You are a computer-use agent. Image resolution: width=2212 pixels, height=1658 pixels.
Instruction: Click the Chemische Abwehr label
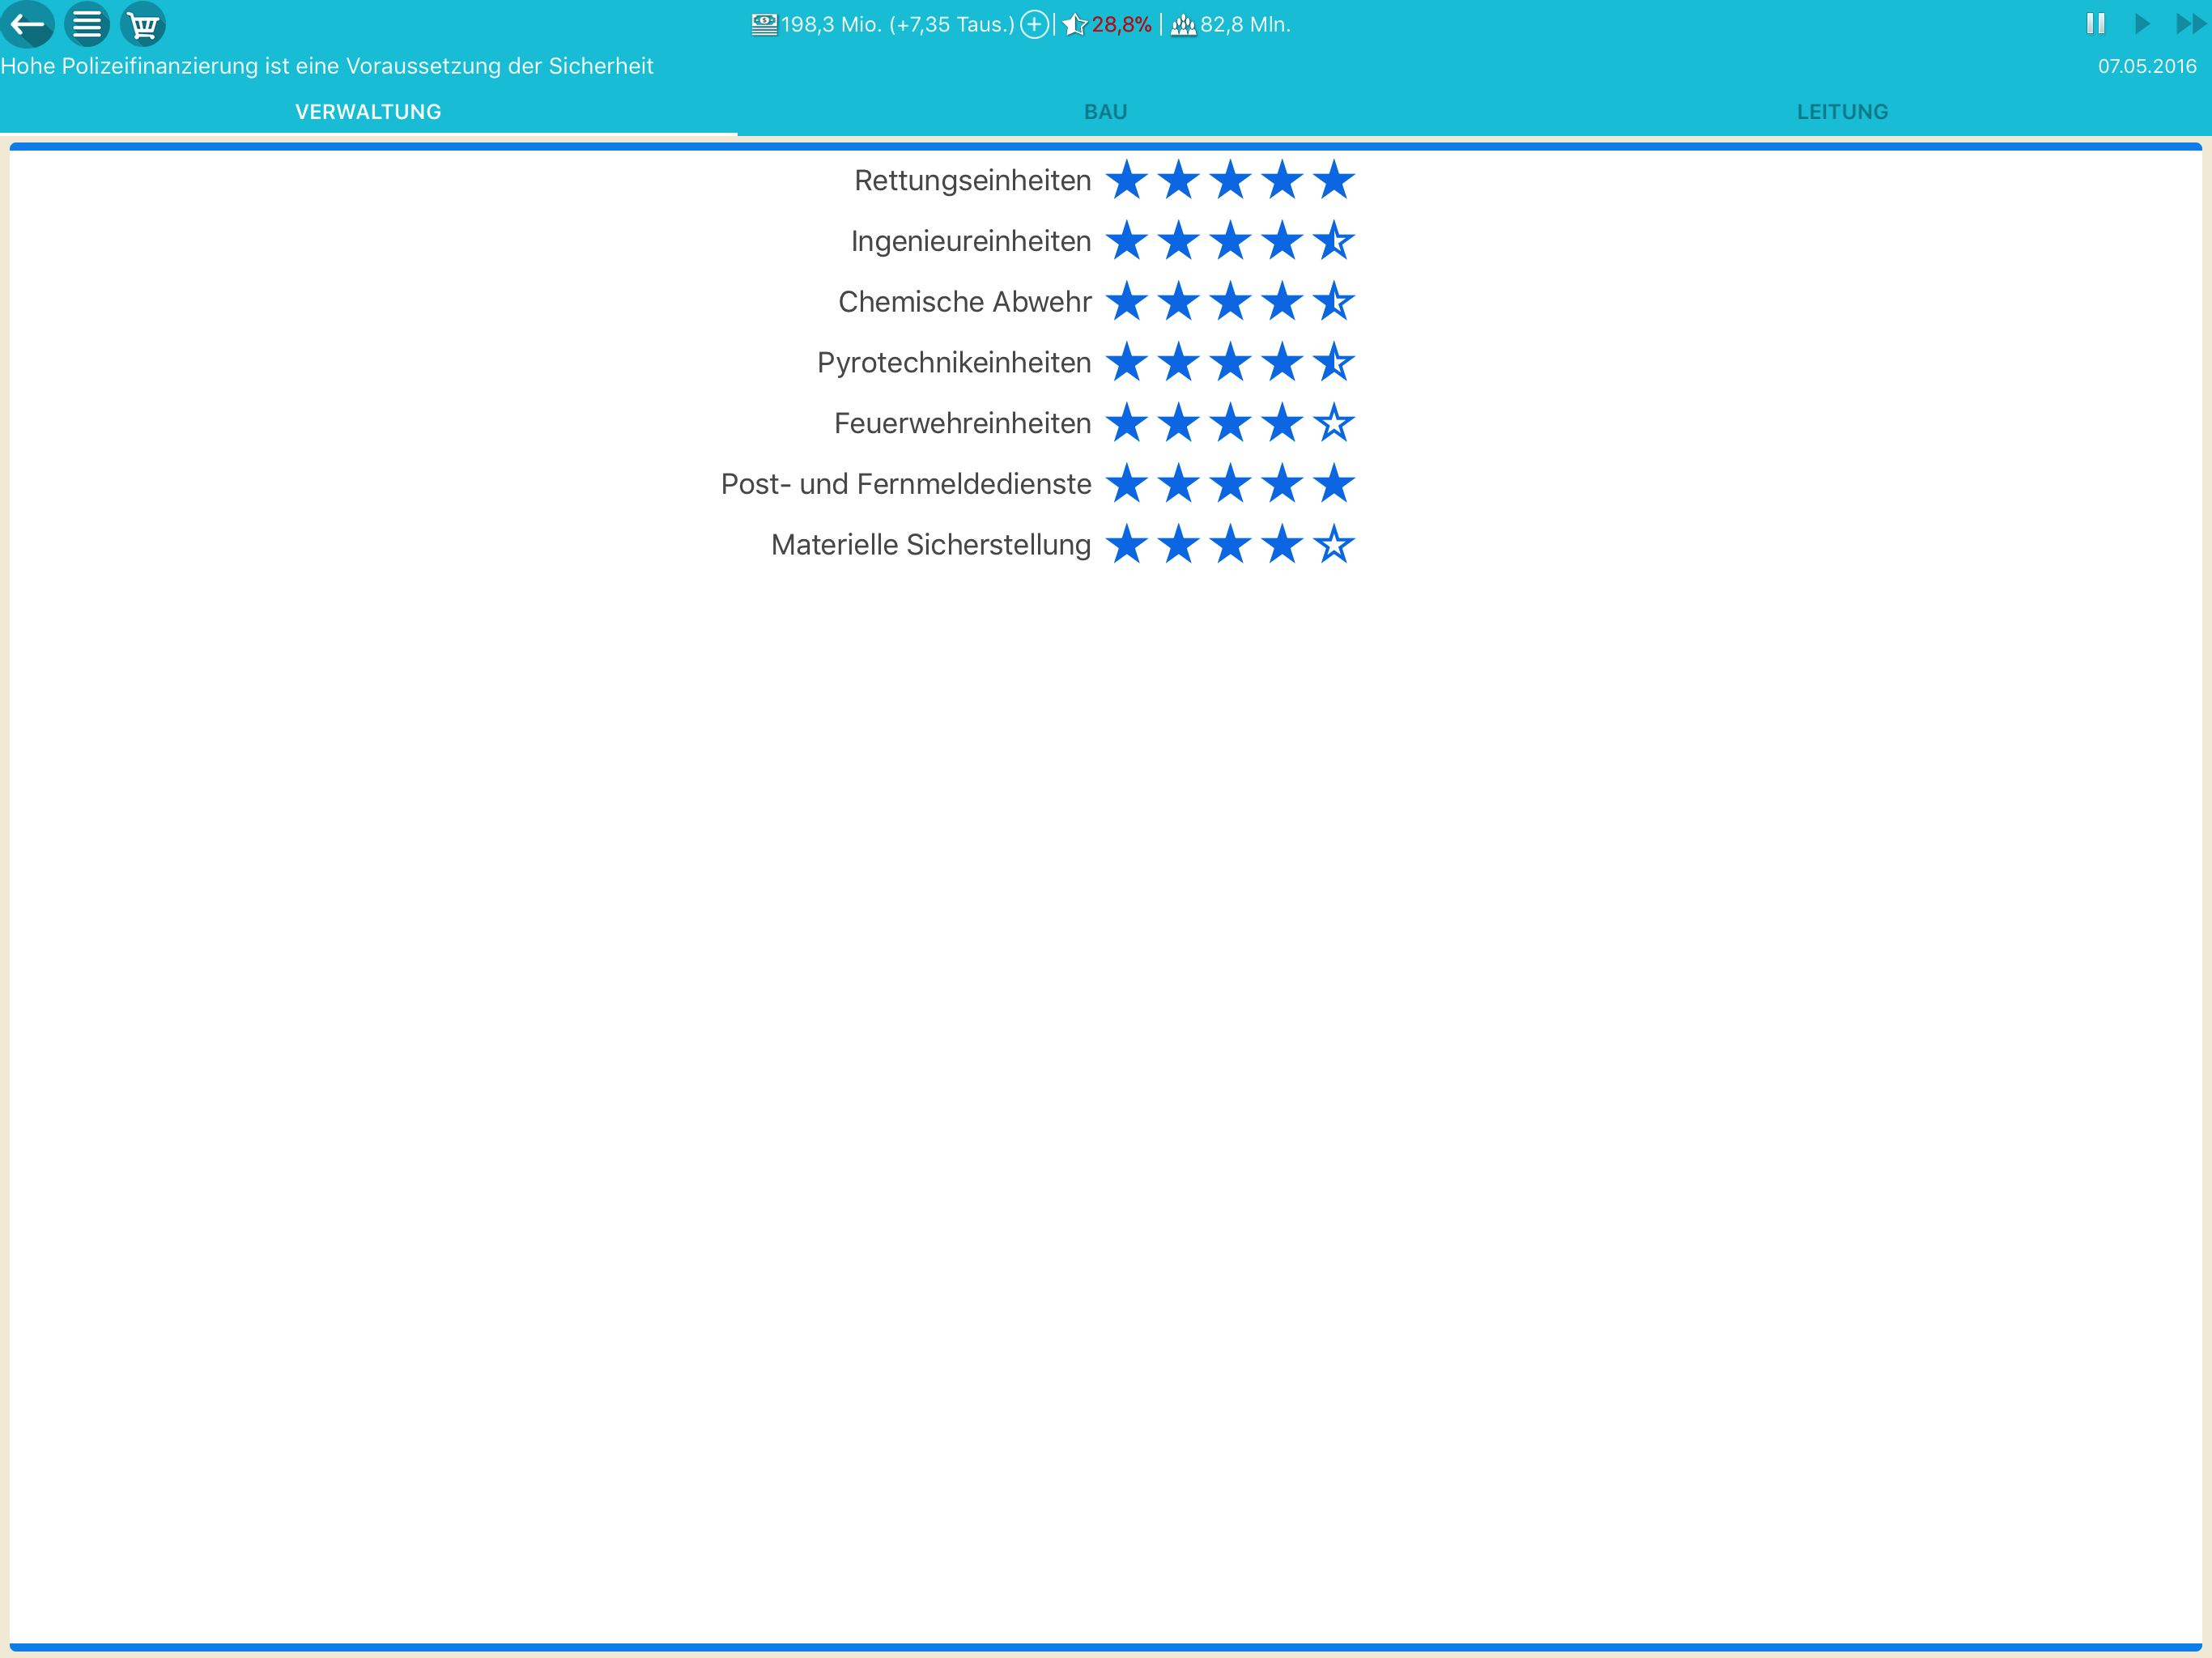pyautogui.click(x=964, y=301)
